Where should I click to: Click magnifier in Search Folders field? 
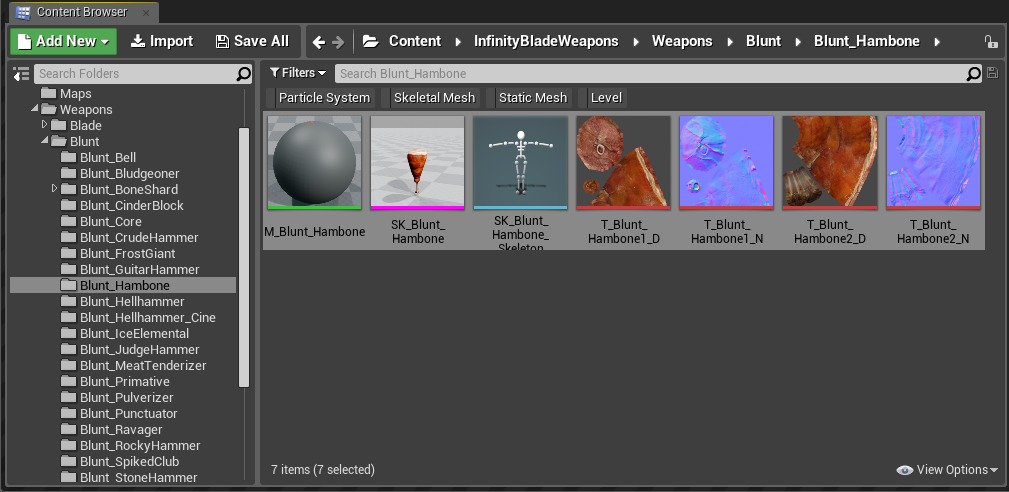pos(243,74)
